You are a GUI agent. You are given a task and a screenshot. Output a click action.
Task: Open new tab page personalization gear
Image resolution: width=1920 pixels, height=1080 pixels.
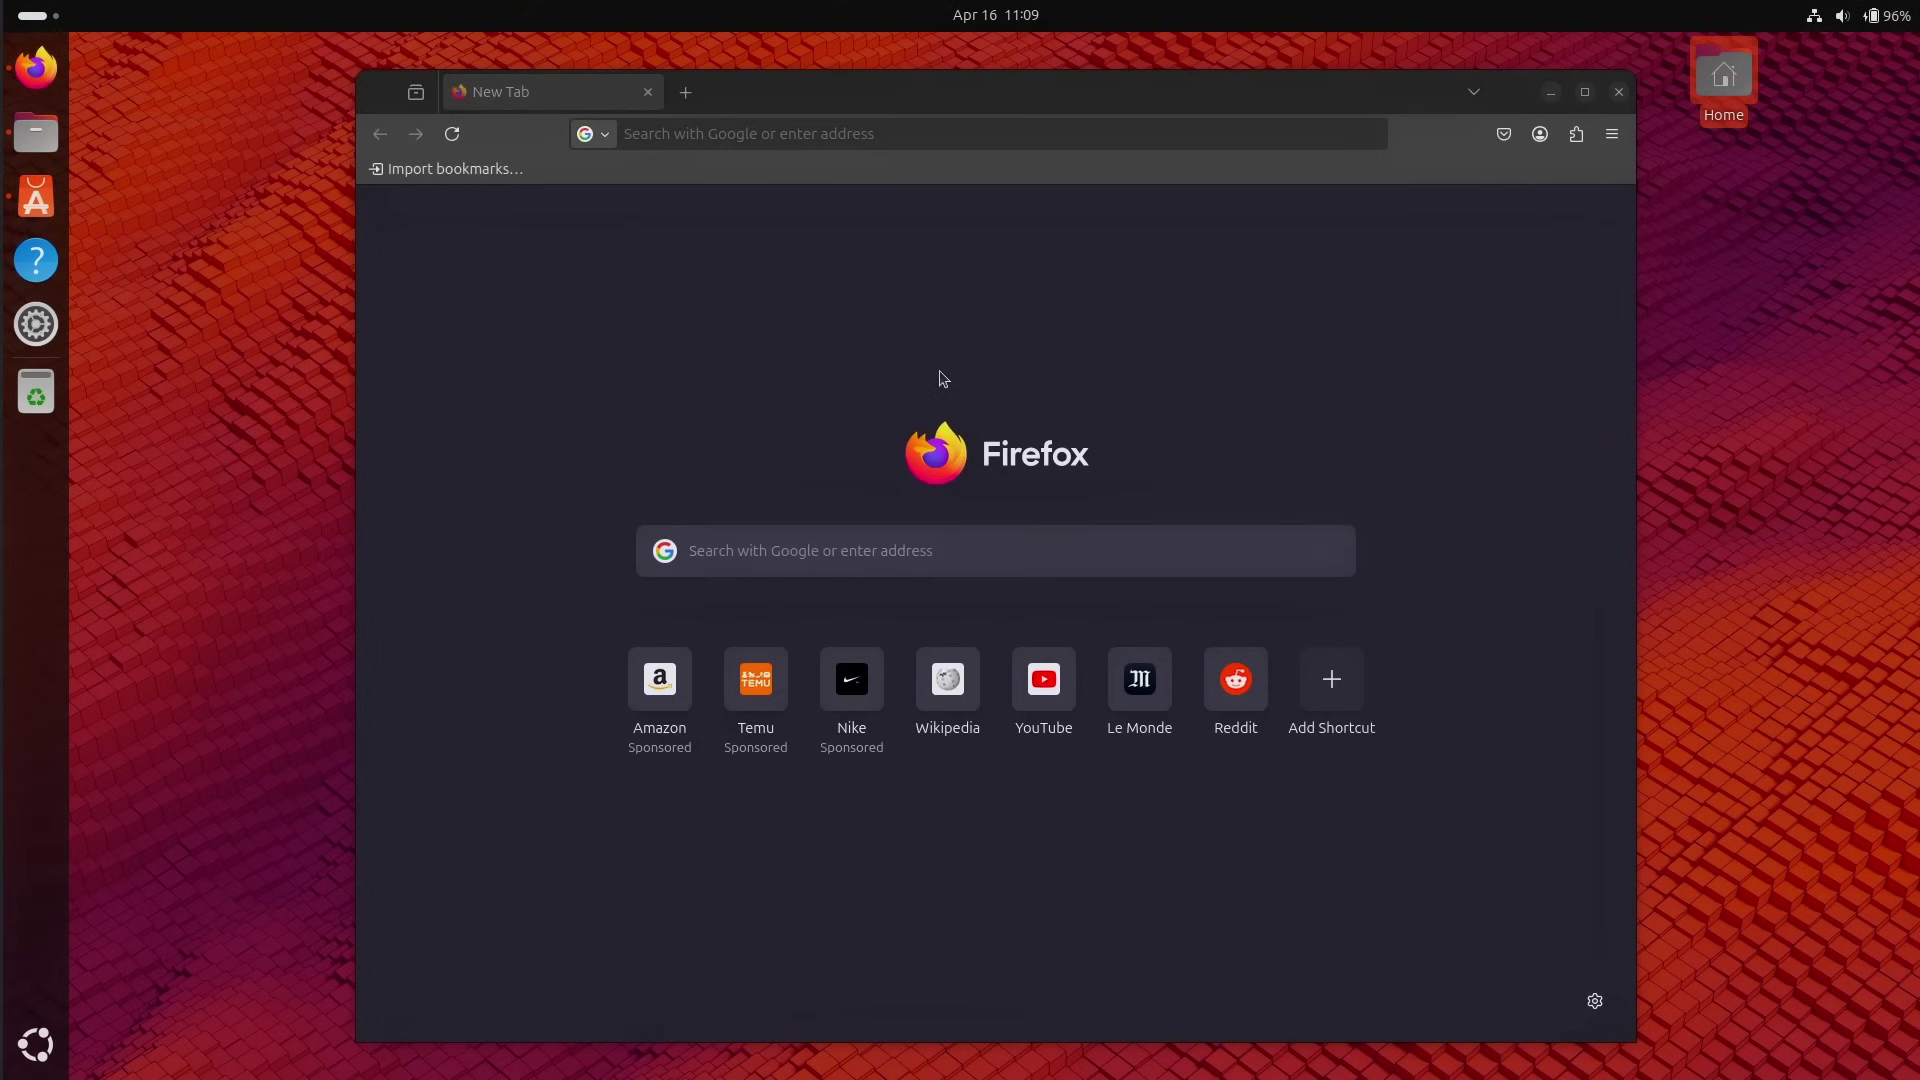click(1594, 1000)
